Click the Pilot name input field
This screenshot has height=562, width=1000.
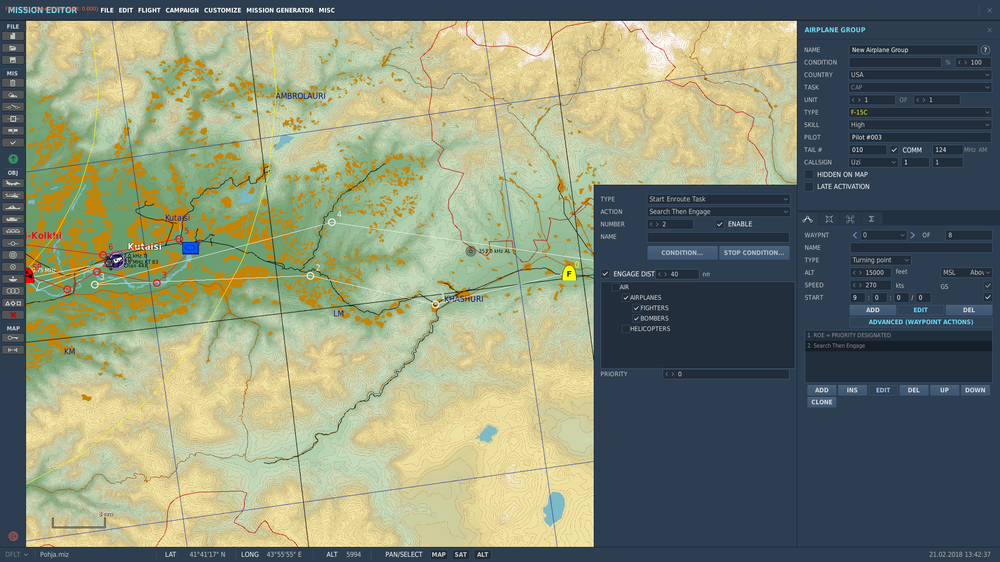(920, 137)
